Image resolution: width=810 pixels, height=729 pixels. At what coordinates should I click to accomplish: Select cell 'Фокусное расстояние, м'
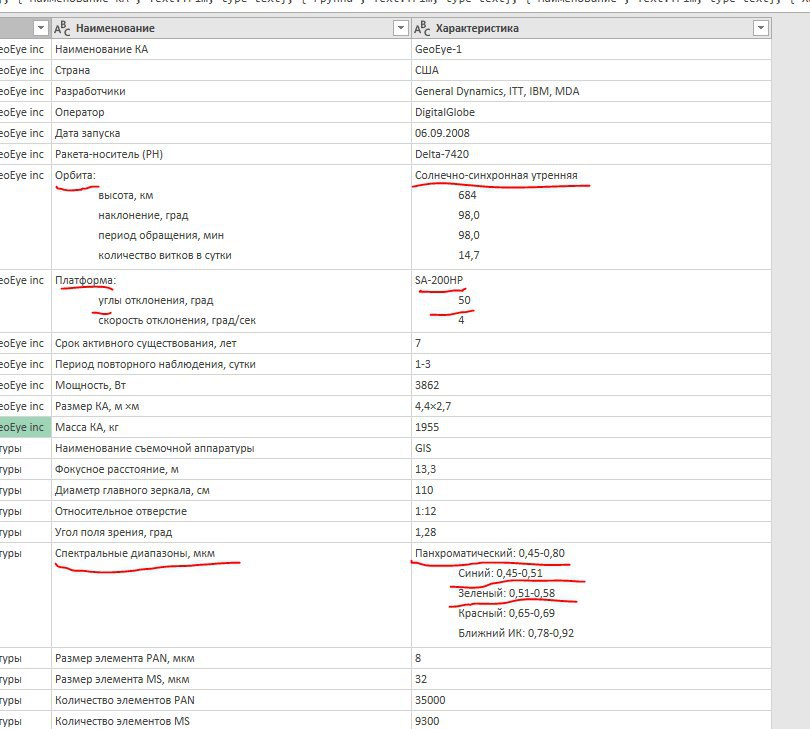coord(231,470)
